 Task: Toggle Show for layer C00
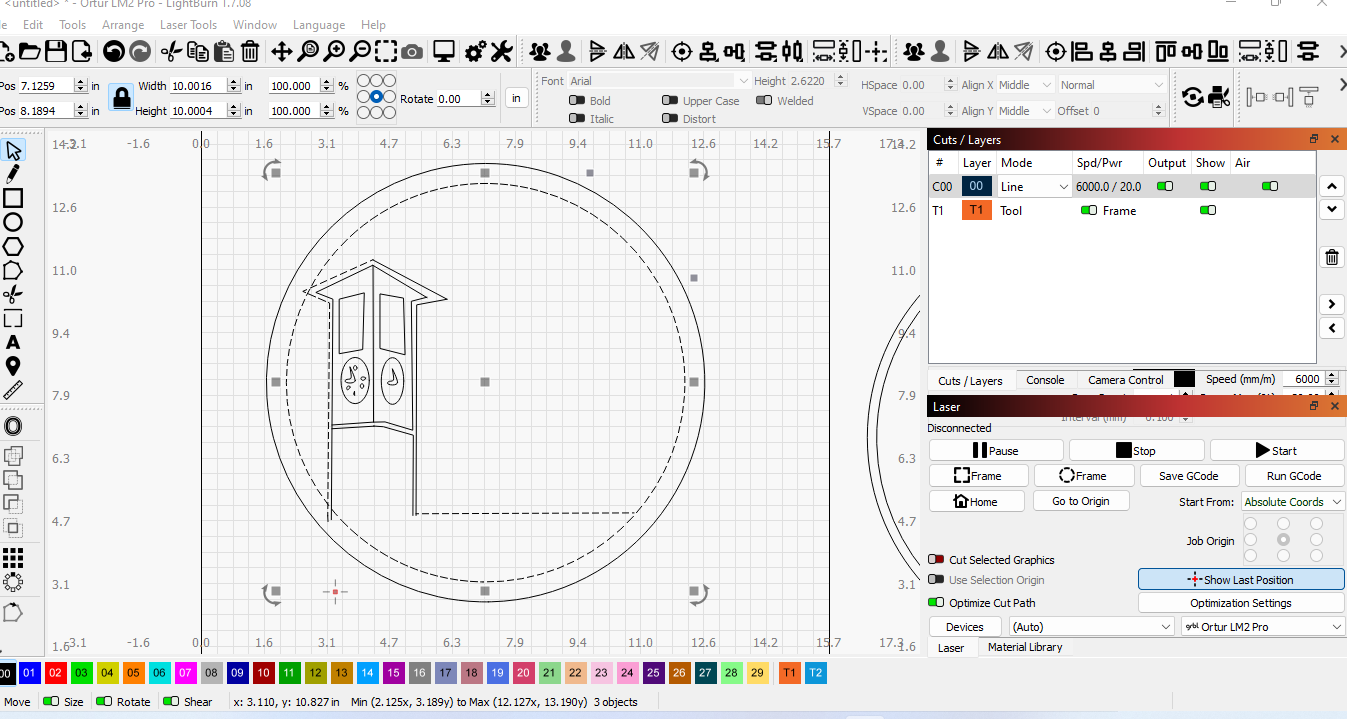[x=1208, y=186]
